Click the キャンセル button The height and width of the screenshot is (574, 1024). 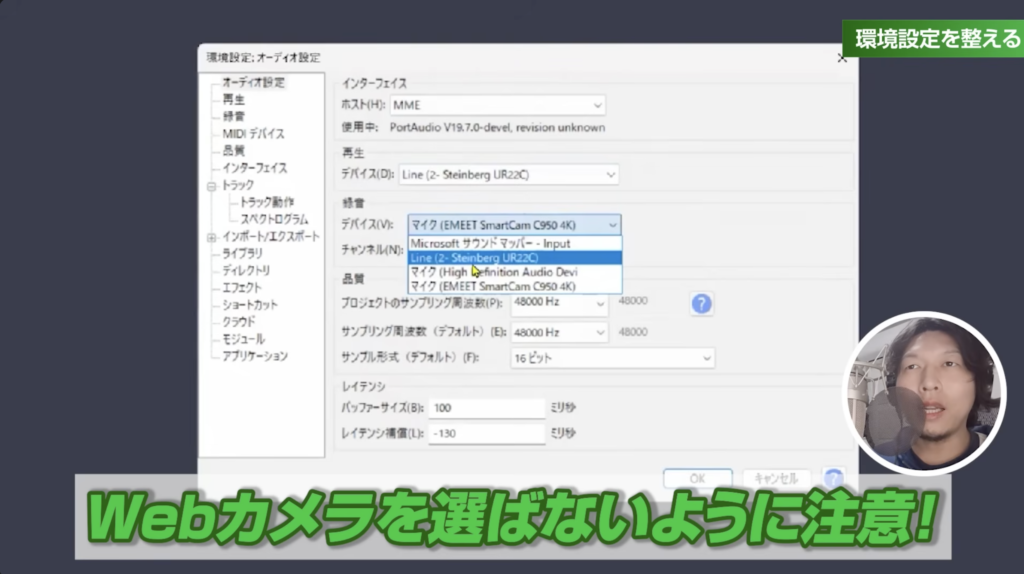pyautogui.click(x=776, y=478)
